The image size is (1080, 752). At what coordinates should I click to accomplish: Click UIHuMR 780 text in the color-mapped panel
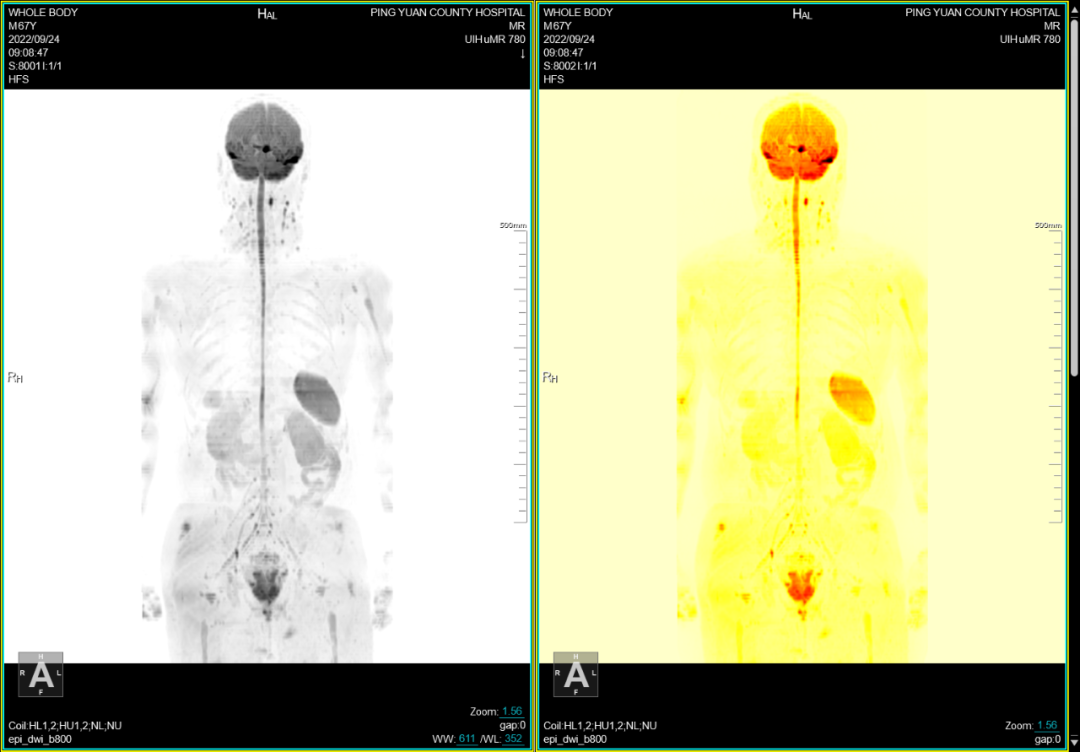tap(1030, 39)
